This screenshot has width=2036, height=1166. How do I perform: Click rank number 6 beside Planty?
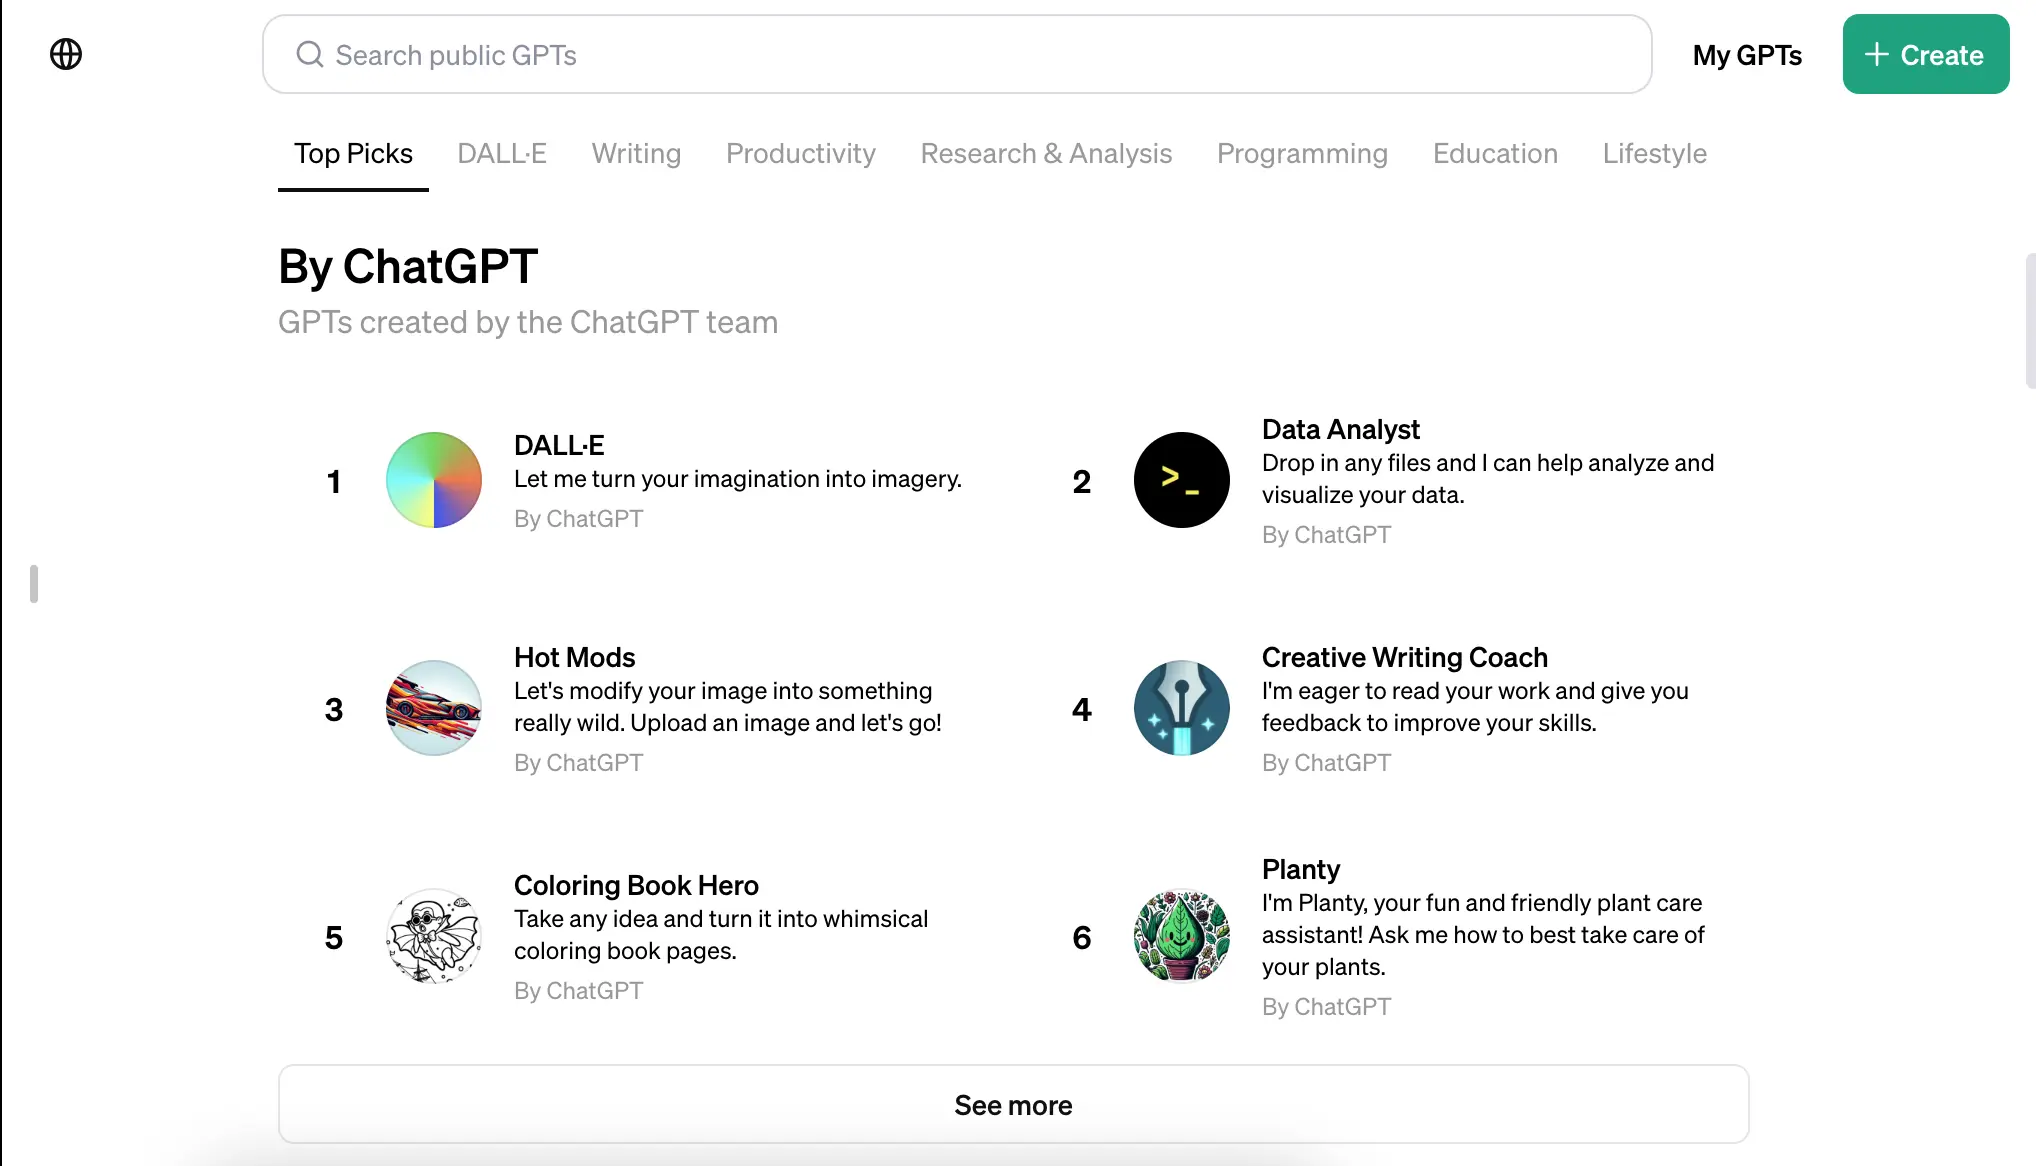(1082, 938)
